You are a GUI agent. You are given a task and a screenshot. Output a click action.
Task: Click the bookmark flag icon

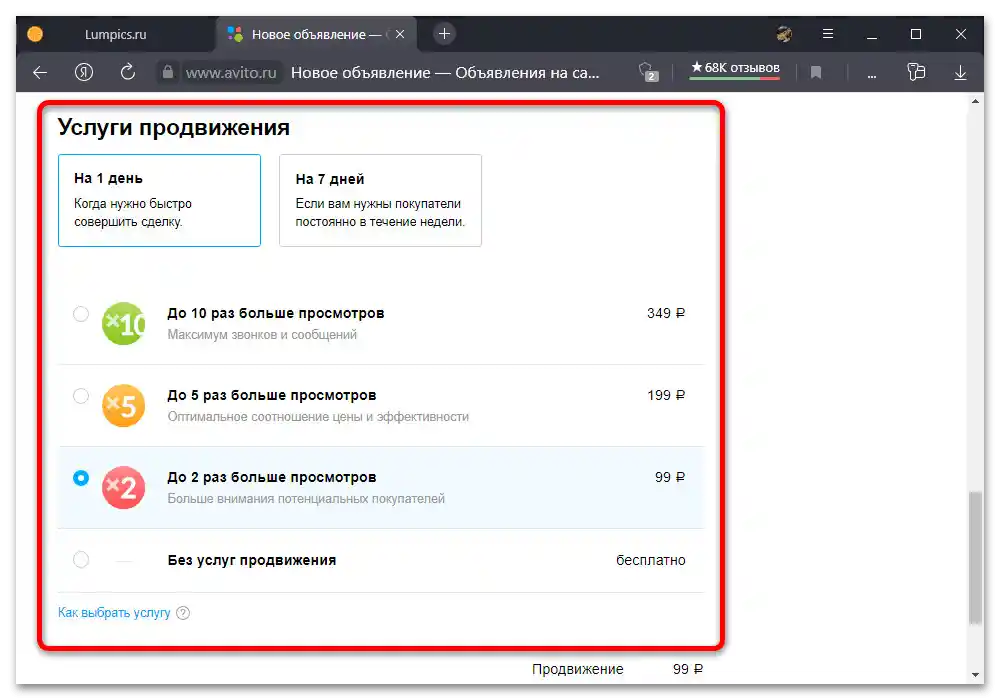click(815, 72)
